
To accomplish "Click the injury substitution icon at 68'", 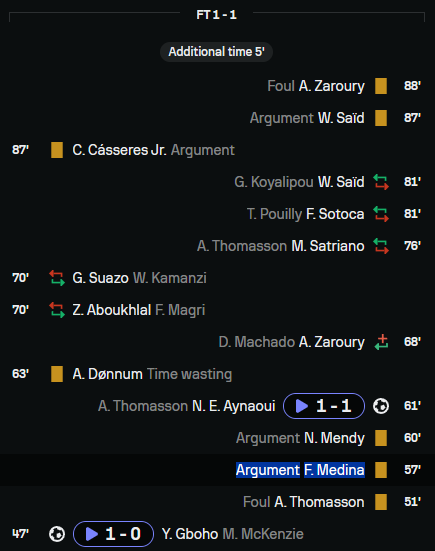I will click(381, 342).
